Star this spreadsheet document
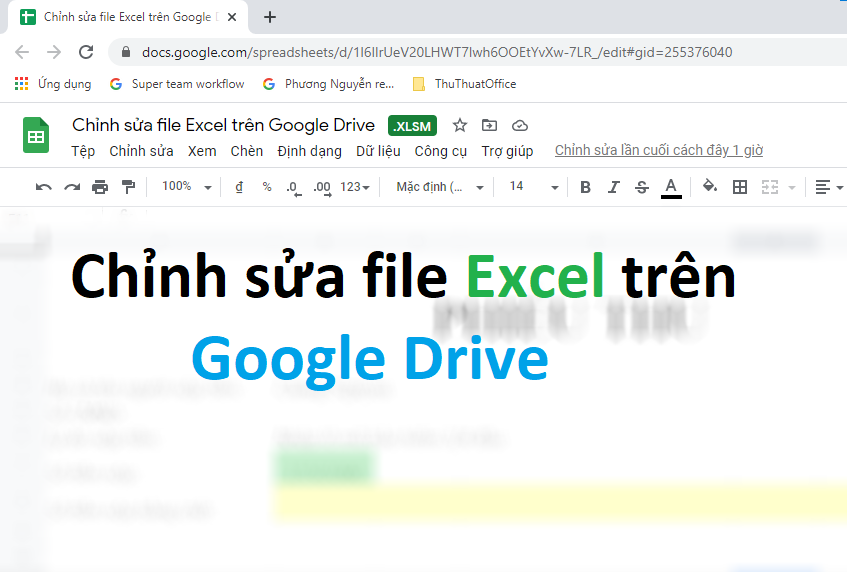This screenshot has height=572, width=847. (x=460, y=125)
